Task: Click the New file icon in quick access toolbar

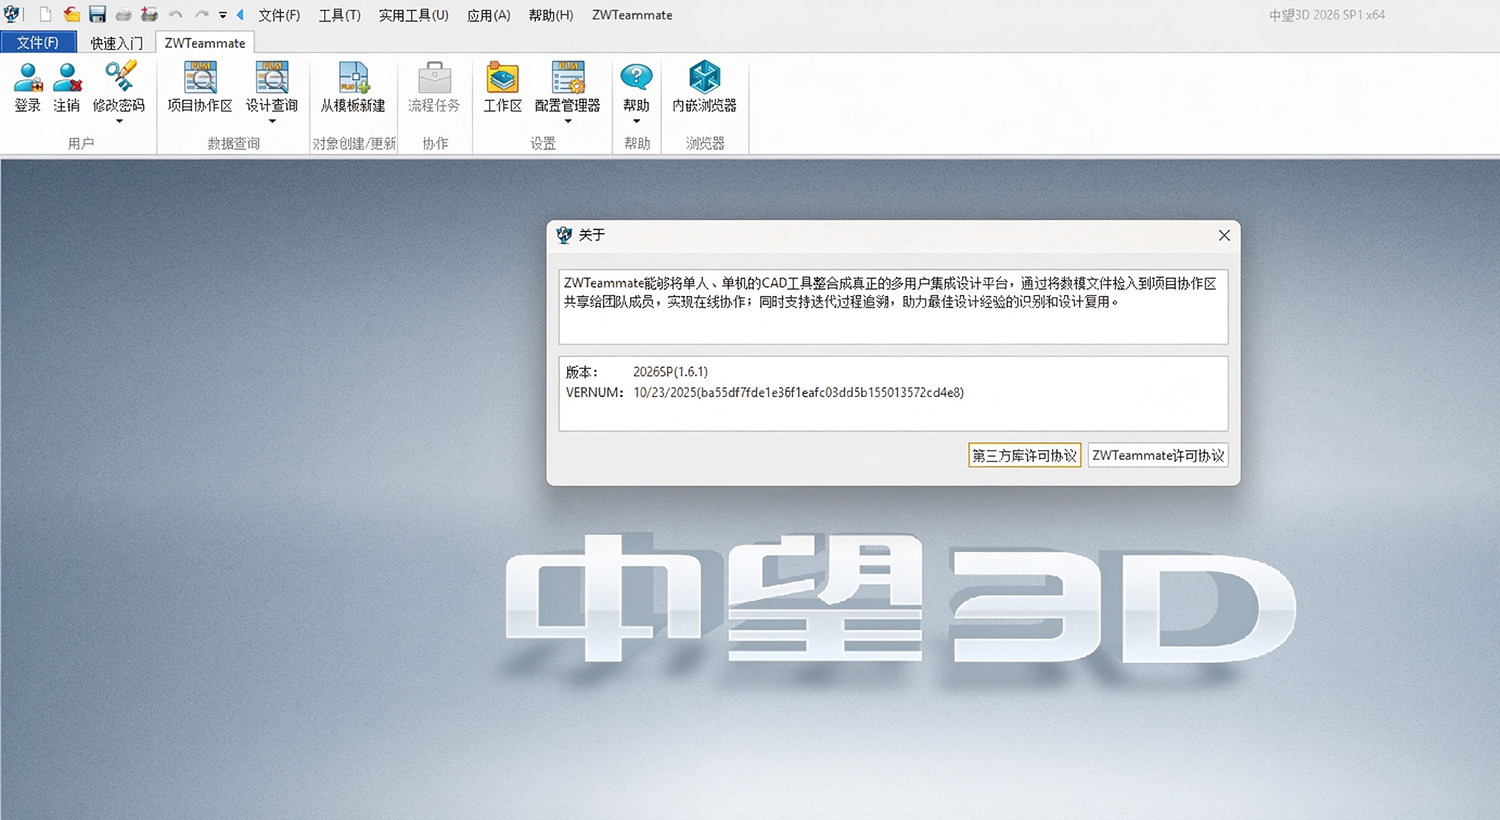Action: pyautogui.click(x=45, y=15)
